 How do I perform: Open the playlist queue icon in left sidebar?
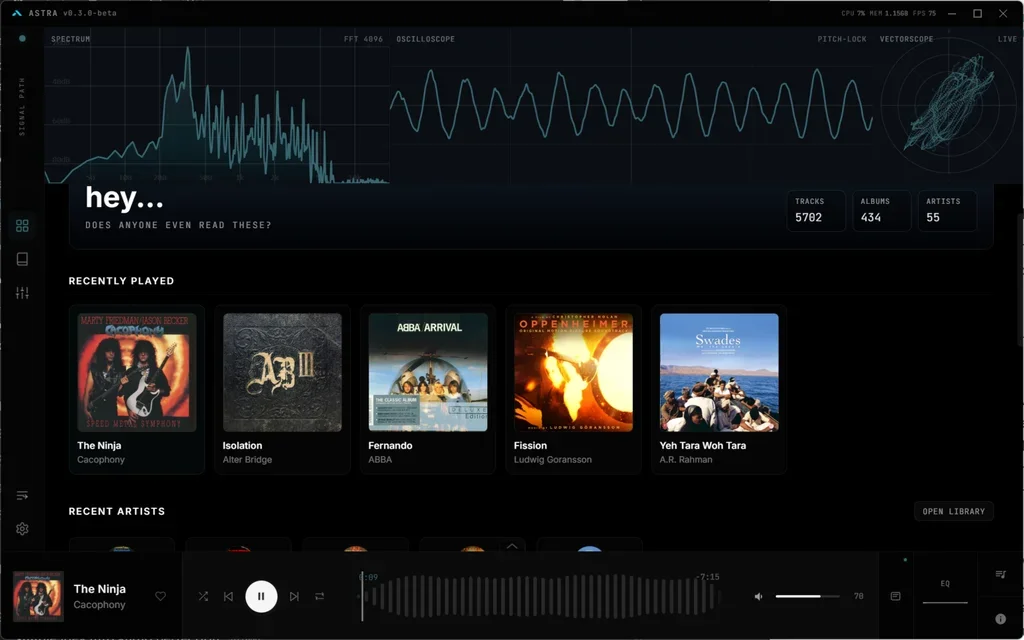(22, 495)
